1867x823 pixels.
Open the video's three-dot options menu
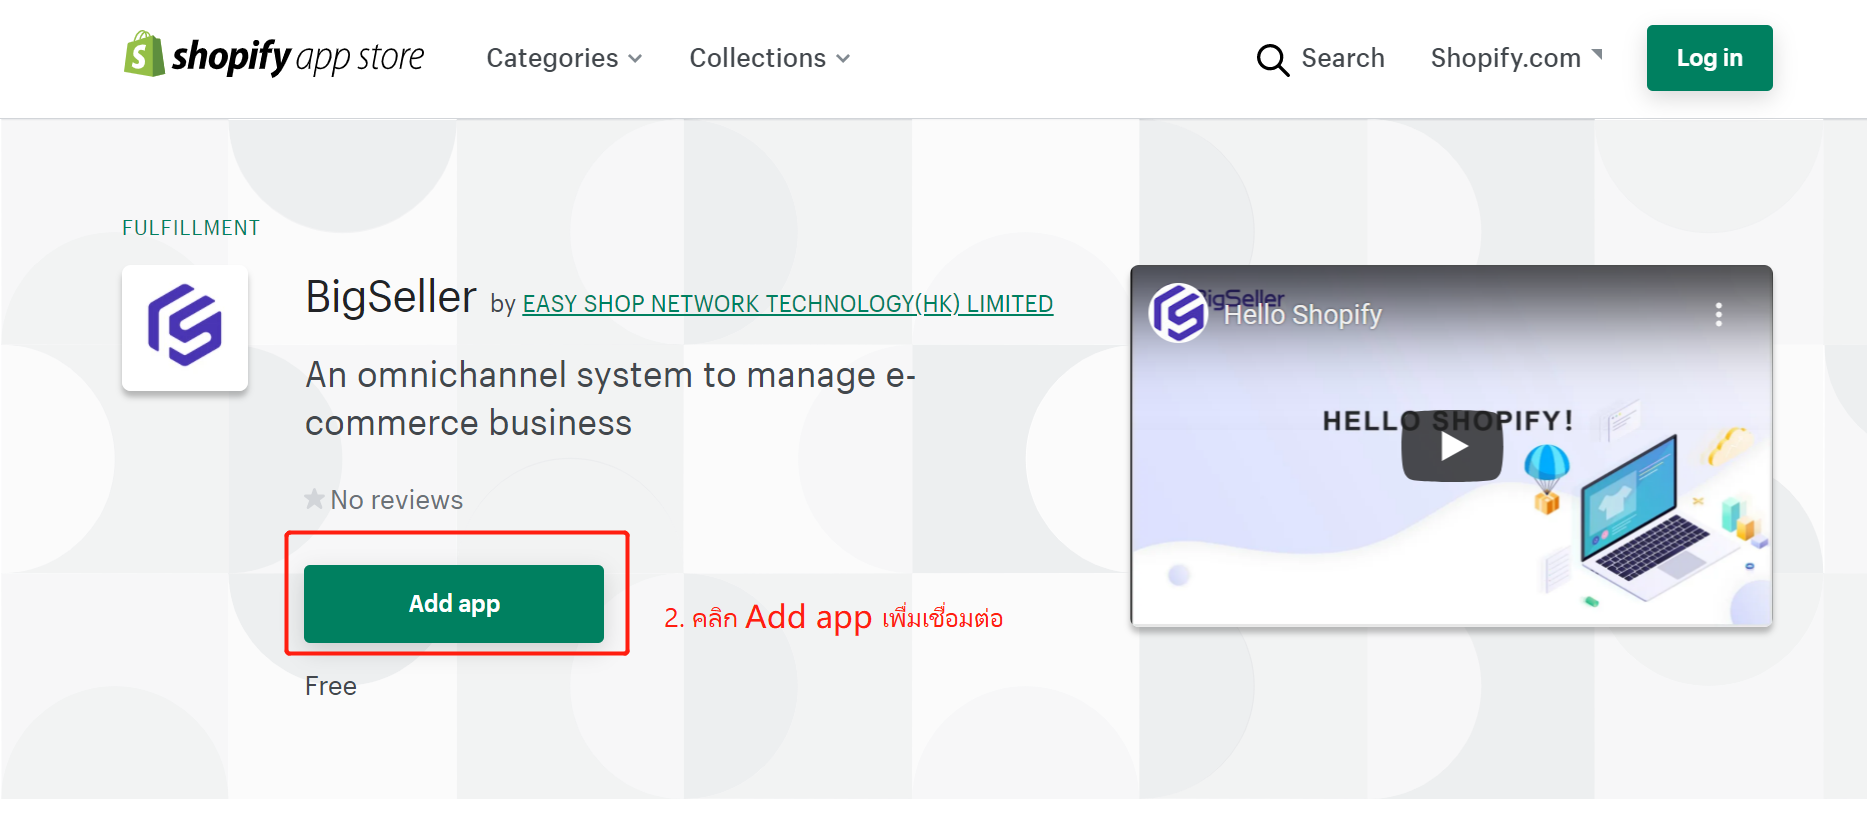(1718, 314)
